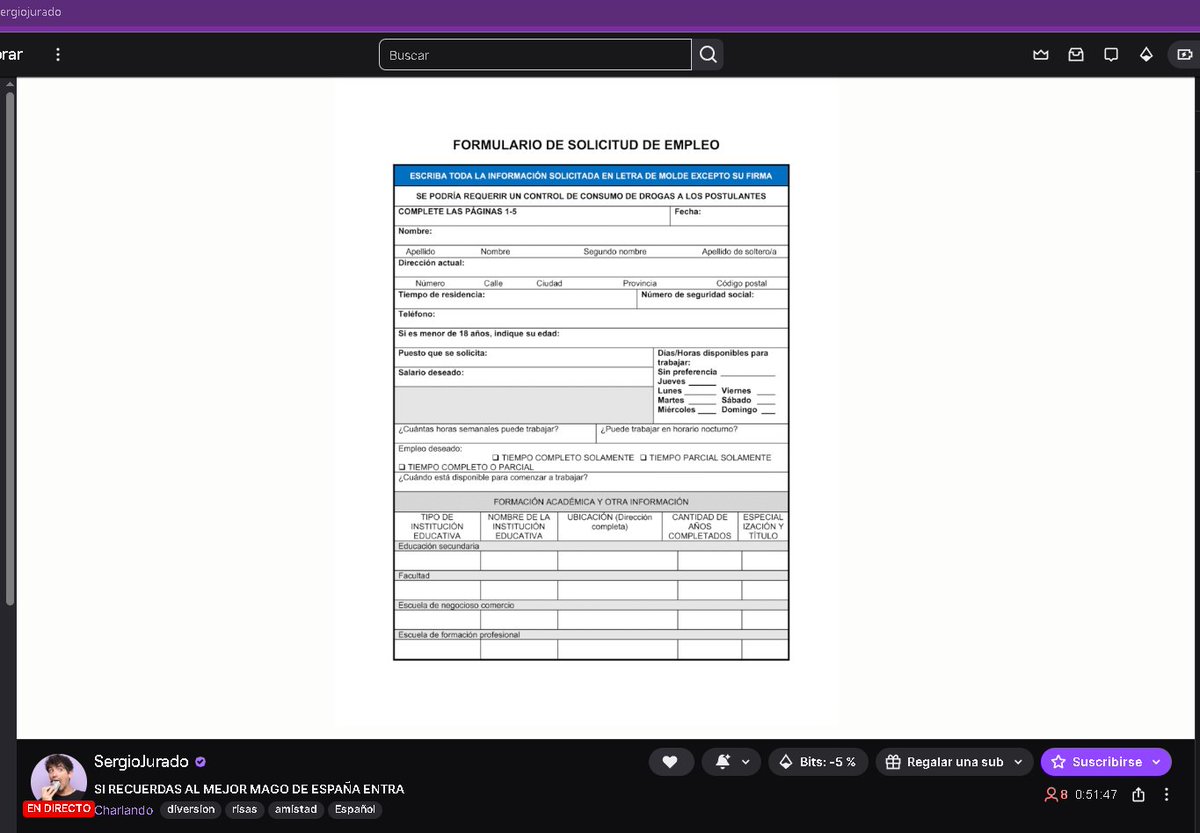The width and height of the screenshot is (1200, 833).
Task: Select the risas tag
Action: click(x=245, y=810)
